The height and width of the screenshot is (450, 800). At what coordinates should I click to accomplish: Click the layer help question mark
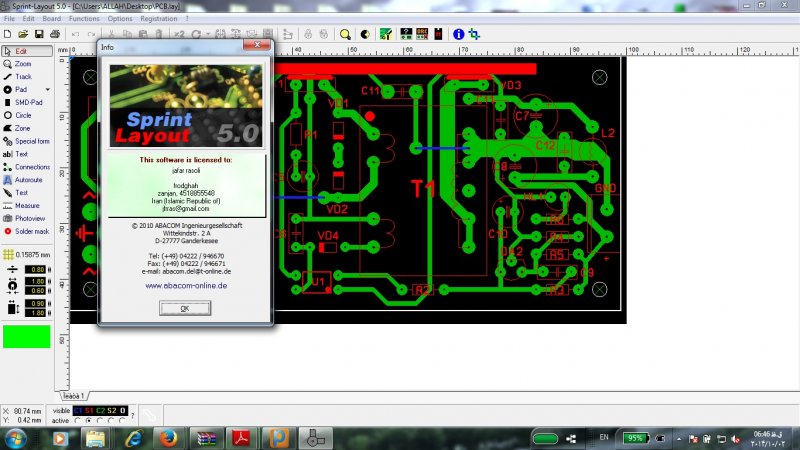coord(133,415)
